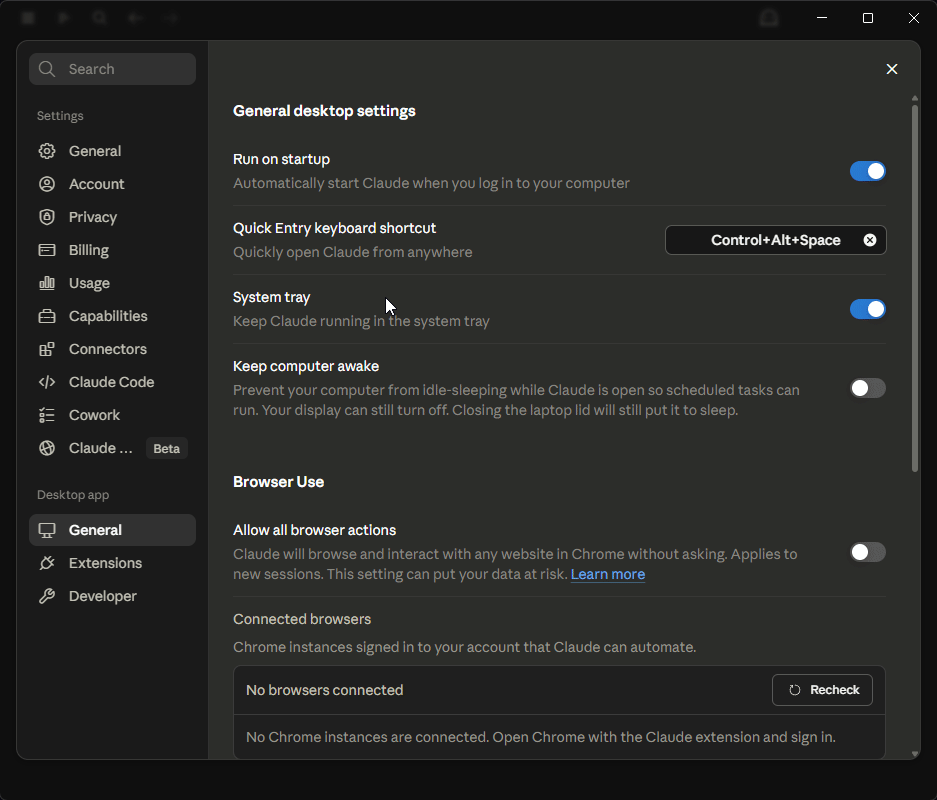This screenshot has width=937, height=800.
Task: Open Capabilities settings
Action: click(112, 316)
